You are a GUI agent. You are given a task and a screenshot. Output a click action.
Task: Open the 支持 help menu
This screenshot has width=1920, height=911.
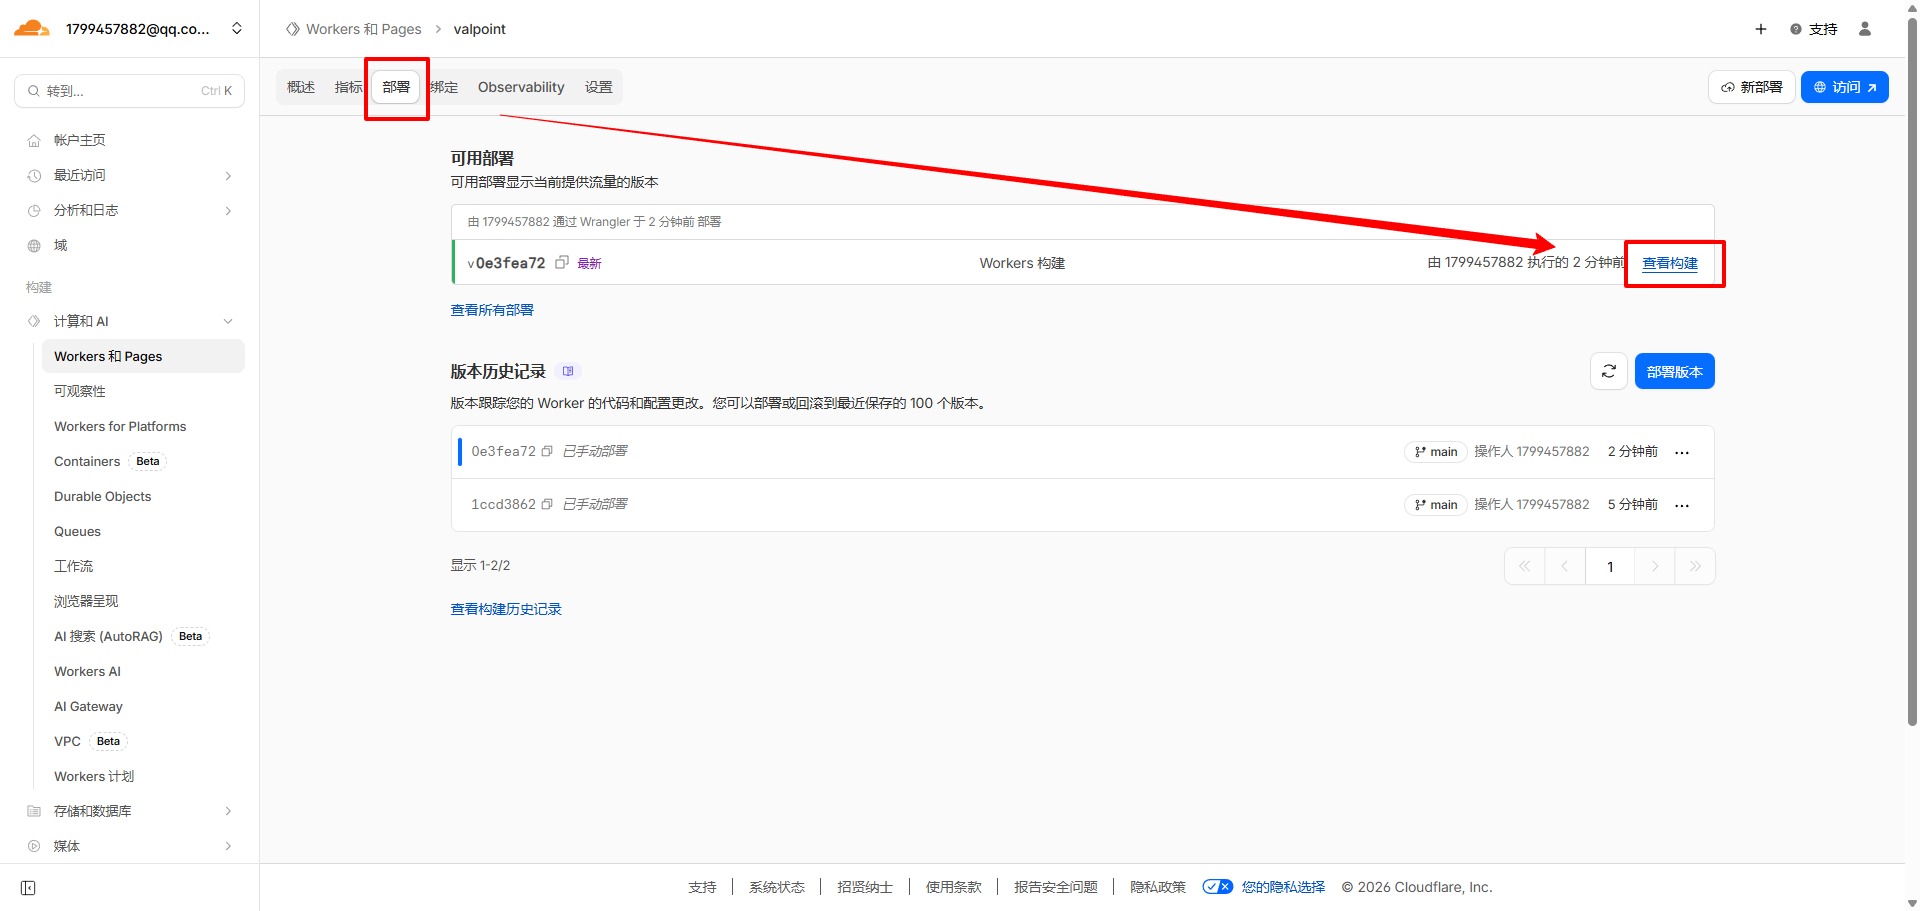click(1814, 29)
